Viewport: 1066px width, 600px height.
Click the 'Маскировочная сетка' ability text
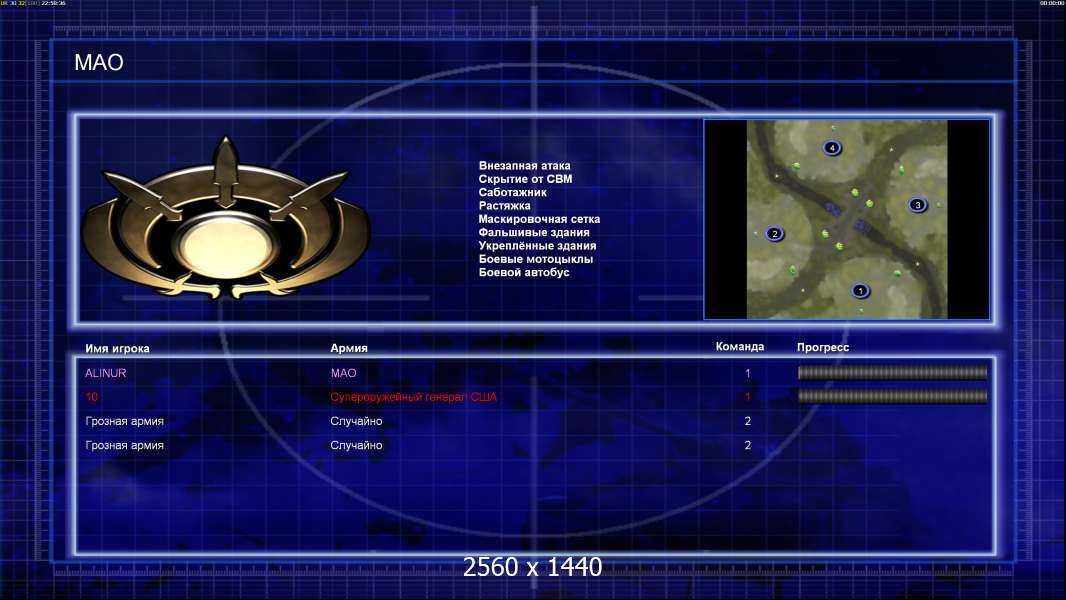click(539, 219)
